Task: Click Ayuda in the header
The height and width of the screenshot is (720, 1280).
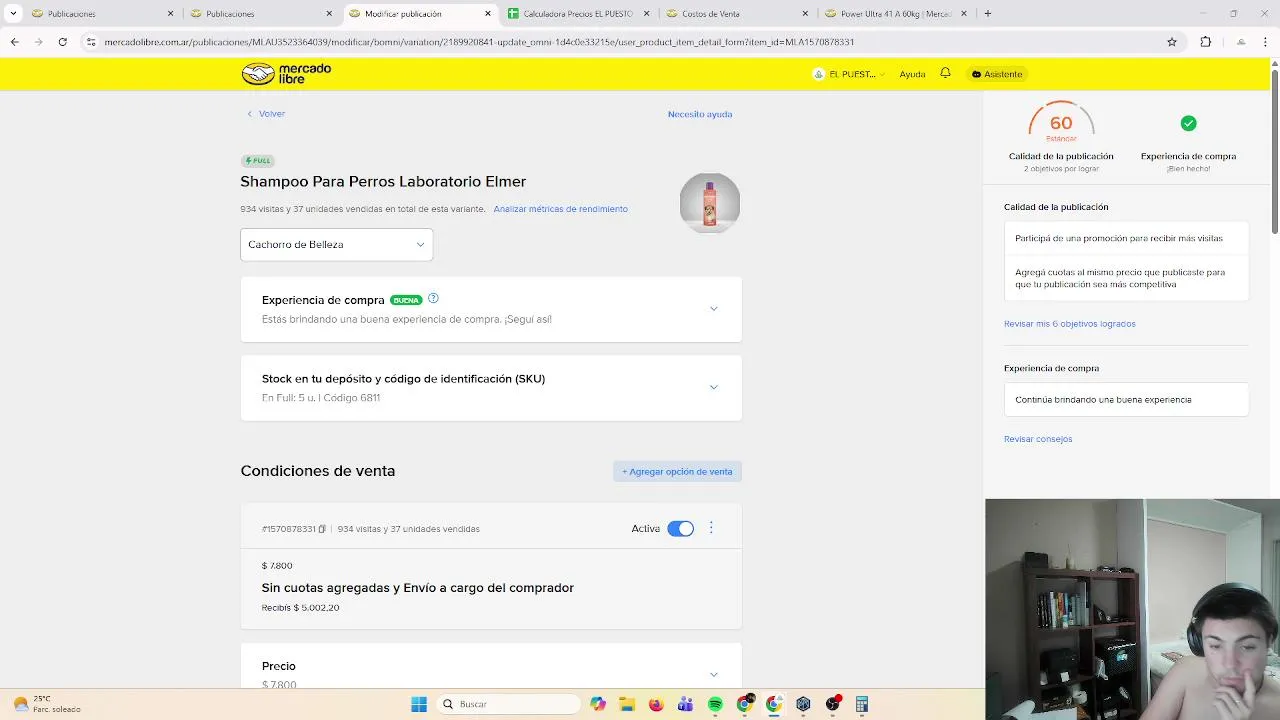Action: click(912, 74)
